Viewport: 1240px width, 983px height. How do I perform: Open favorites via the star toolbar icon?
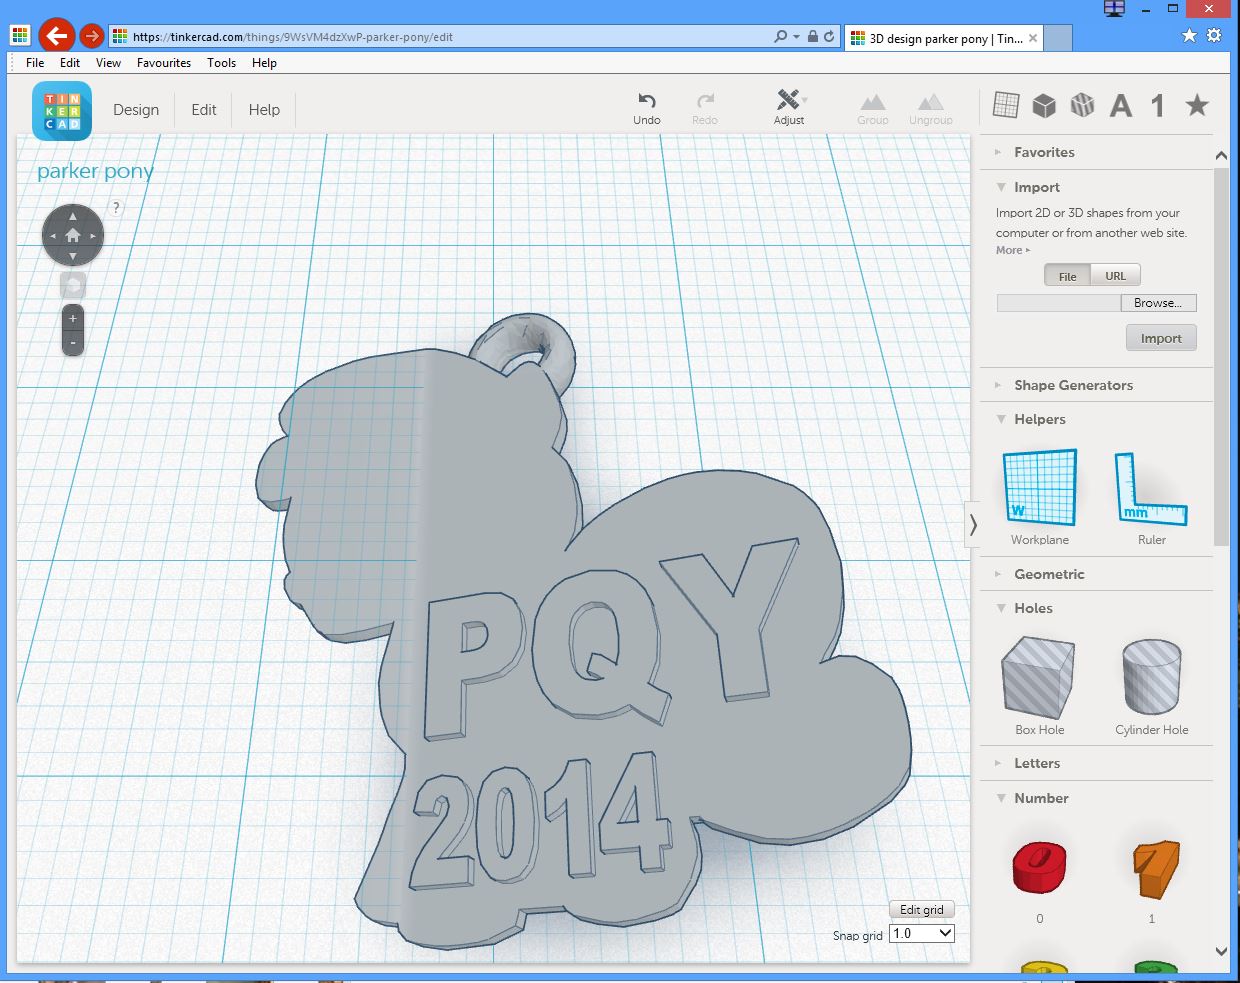[1197, 105]
